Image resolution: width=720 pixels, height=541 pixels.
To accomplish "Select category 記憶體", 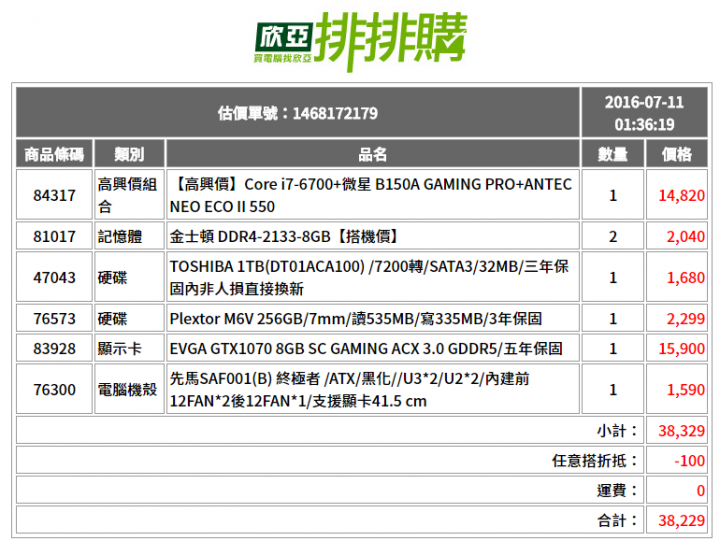I will (120, 237).
